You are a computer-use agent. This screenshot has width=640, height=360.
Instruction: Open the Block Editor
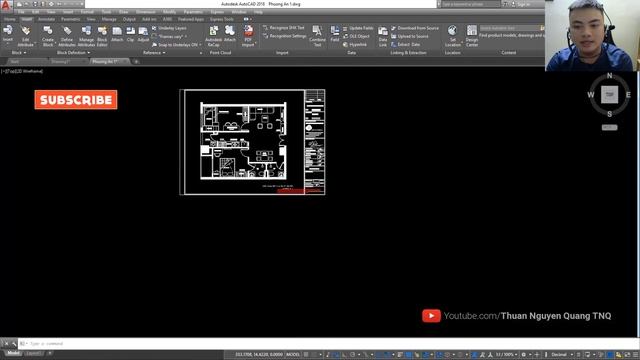point(102,36)
